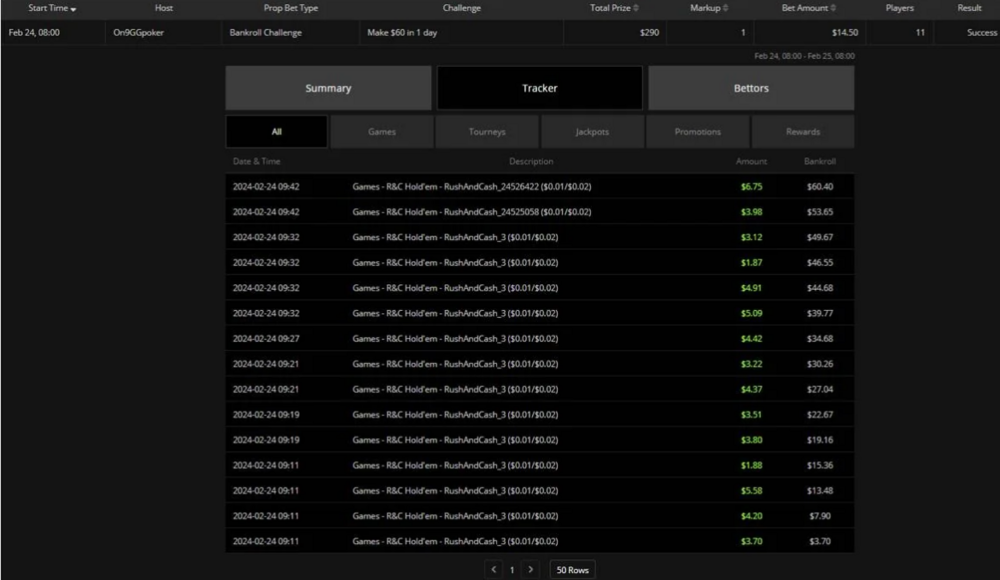Go to previous page arrow
Image resolution: width=1000 pixels, height=580 pixels.
tap(493, 569)
